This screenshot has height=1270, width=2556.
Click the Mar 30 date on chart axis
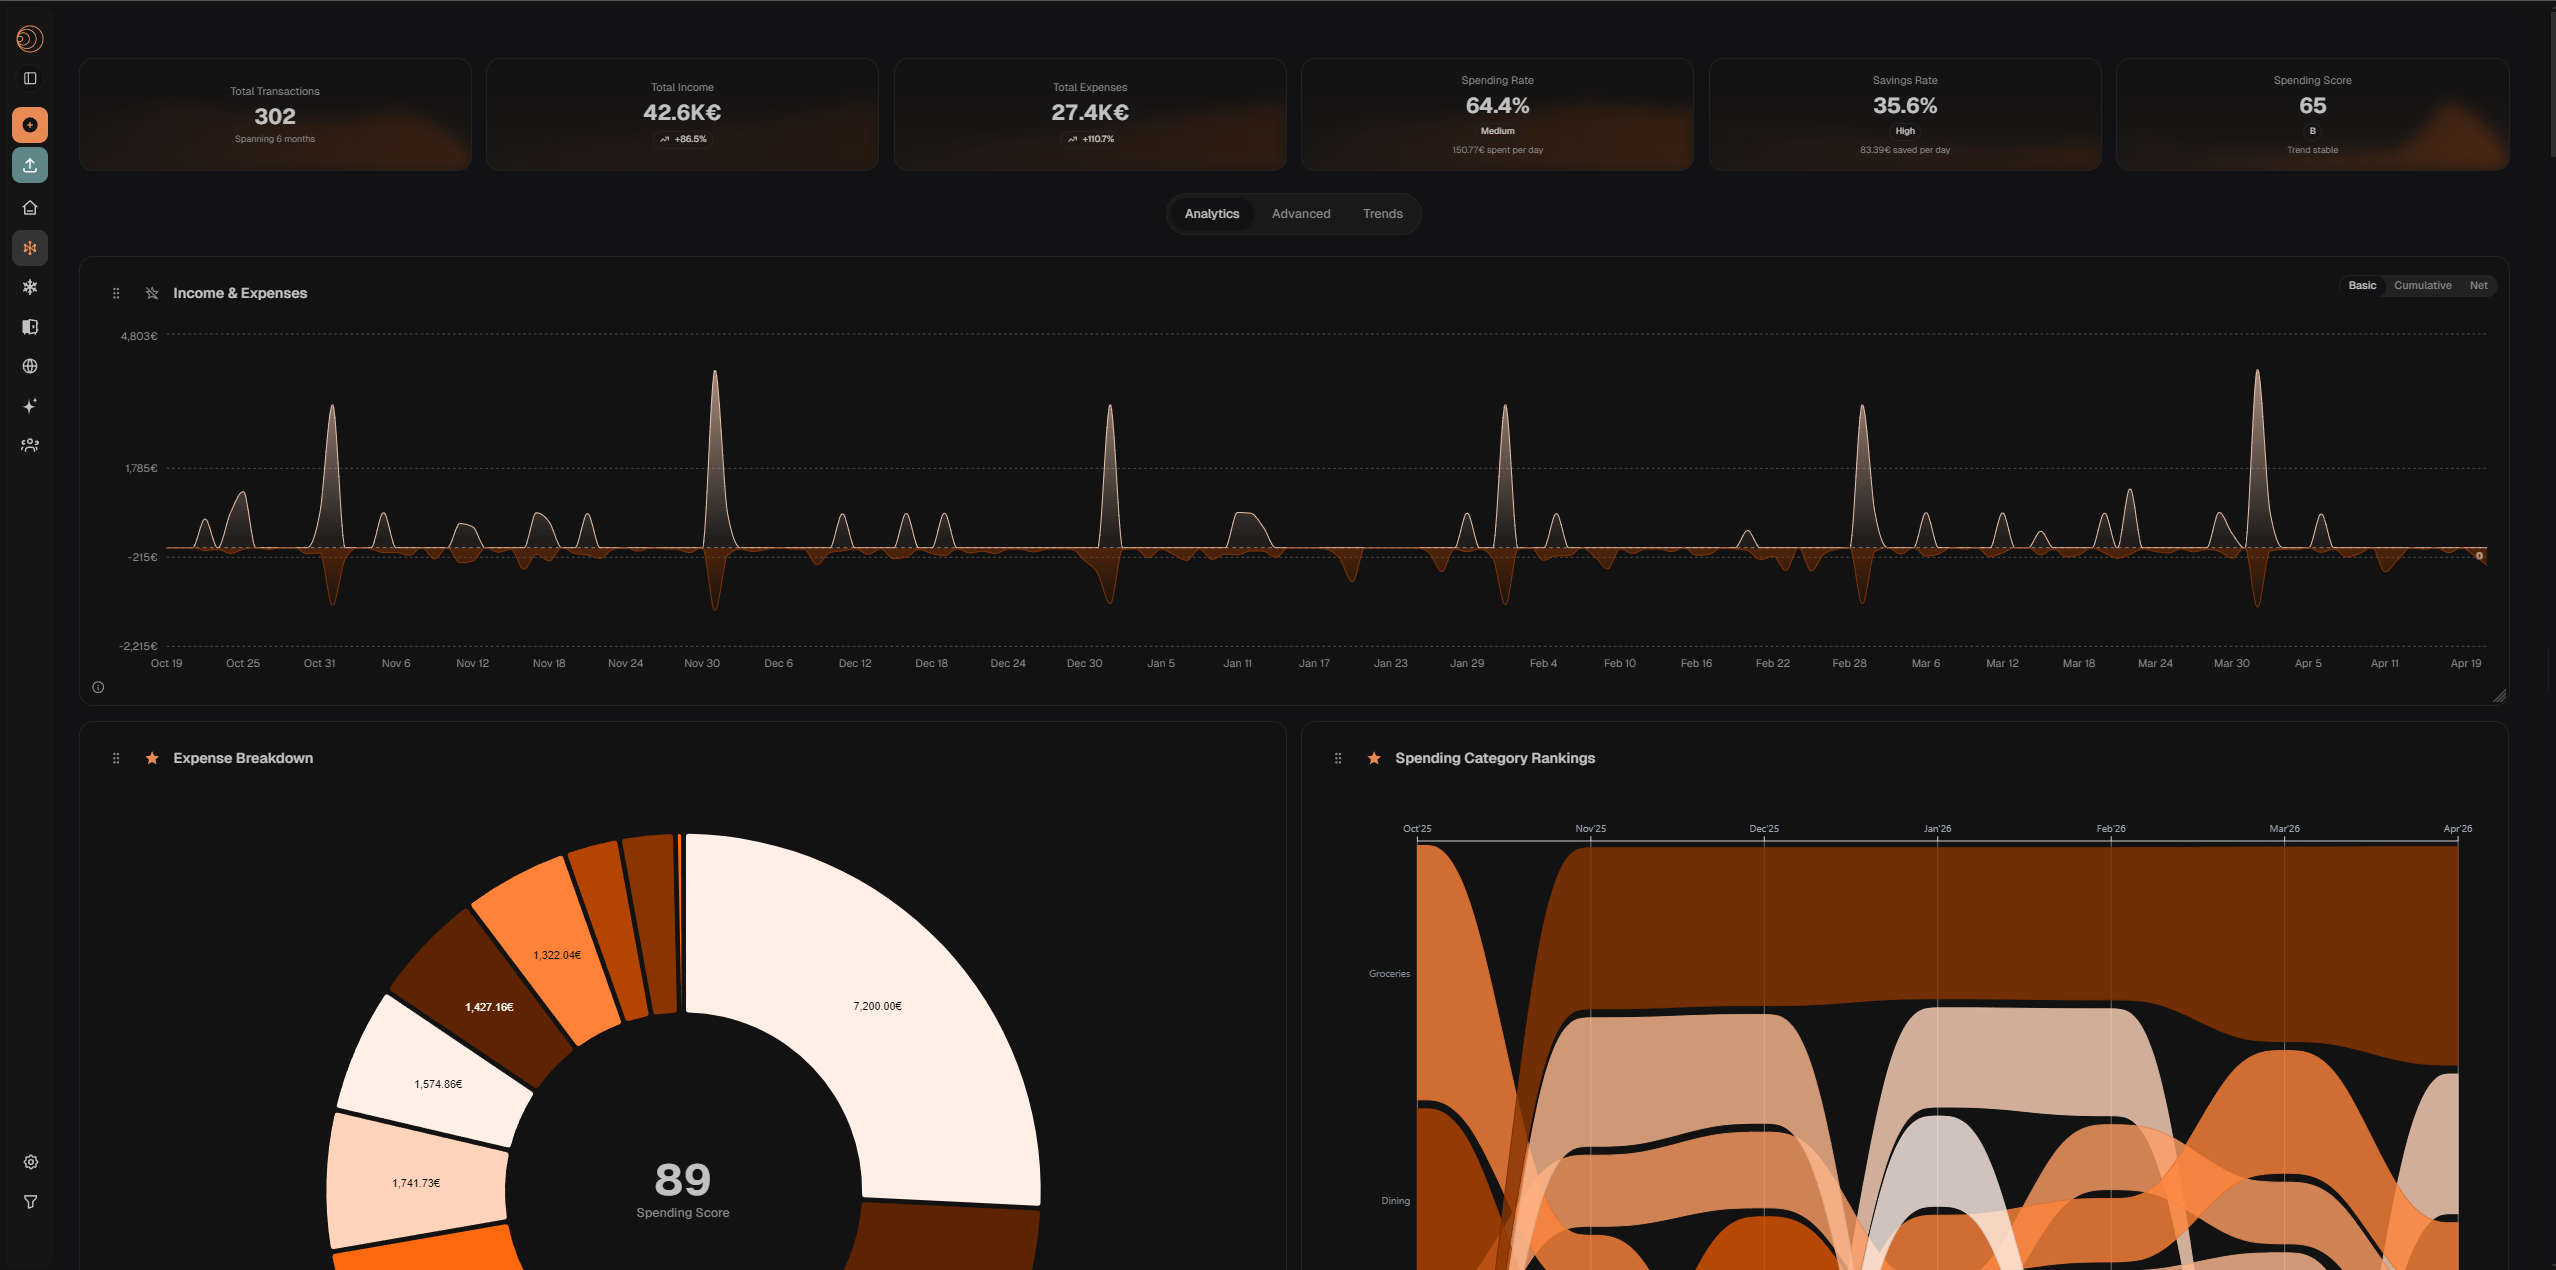point(2231,664)
